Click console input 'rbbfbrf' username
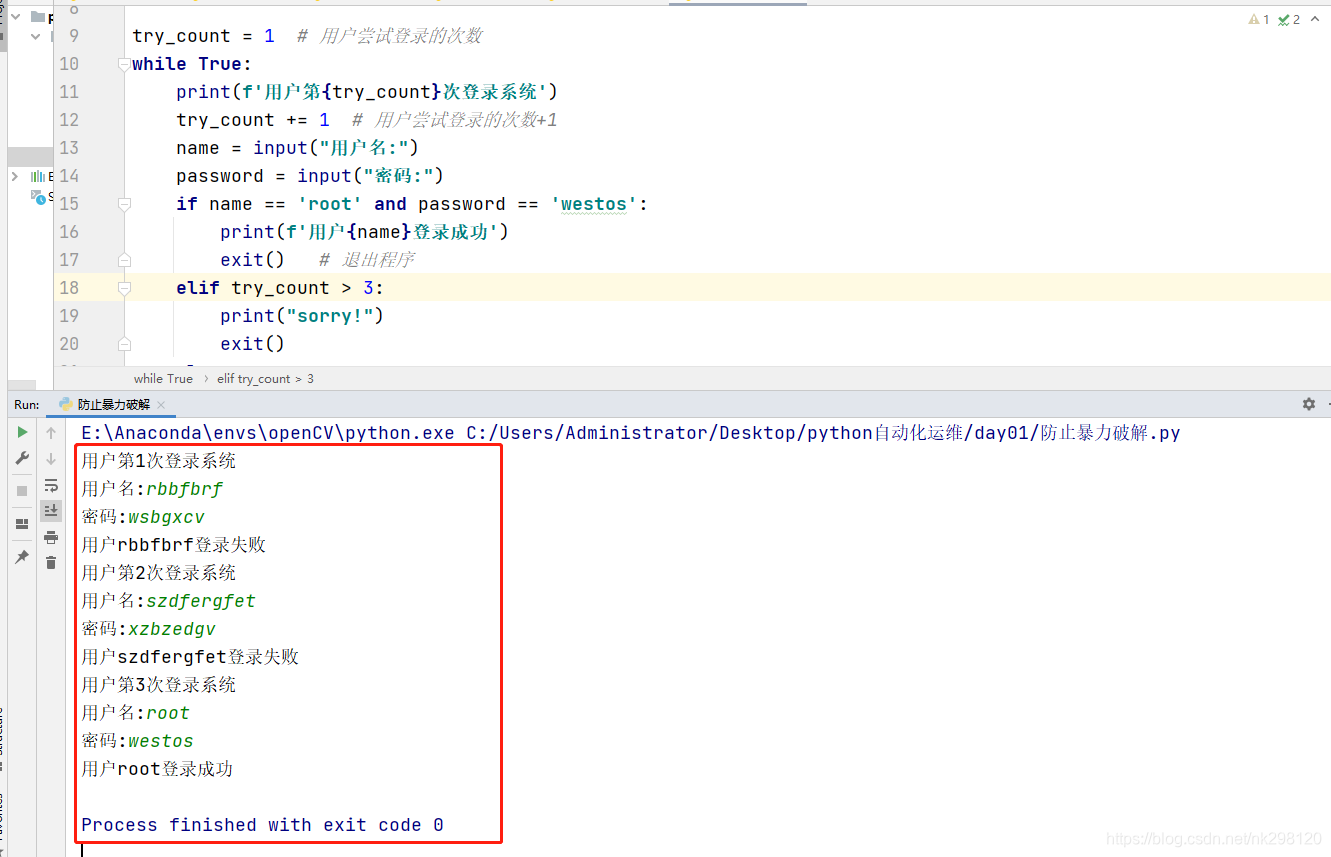This screenshot has height=857, width=1331. 185,489
